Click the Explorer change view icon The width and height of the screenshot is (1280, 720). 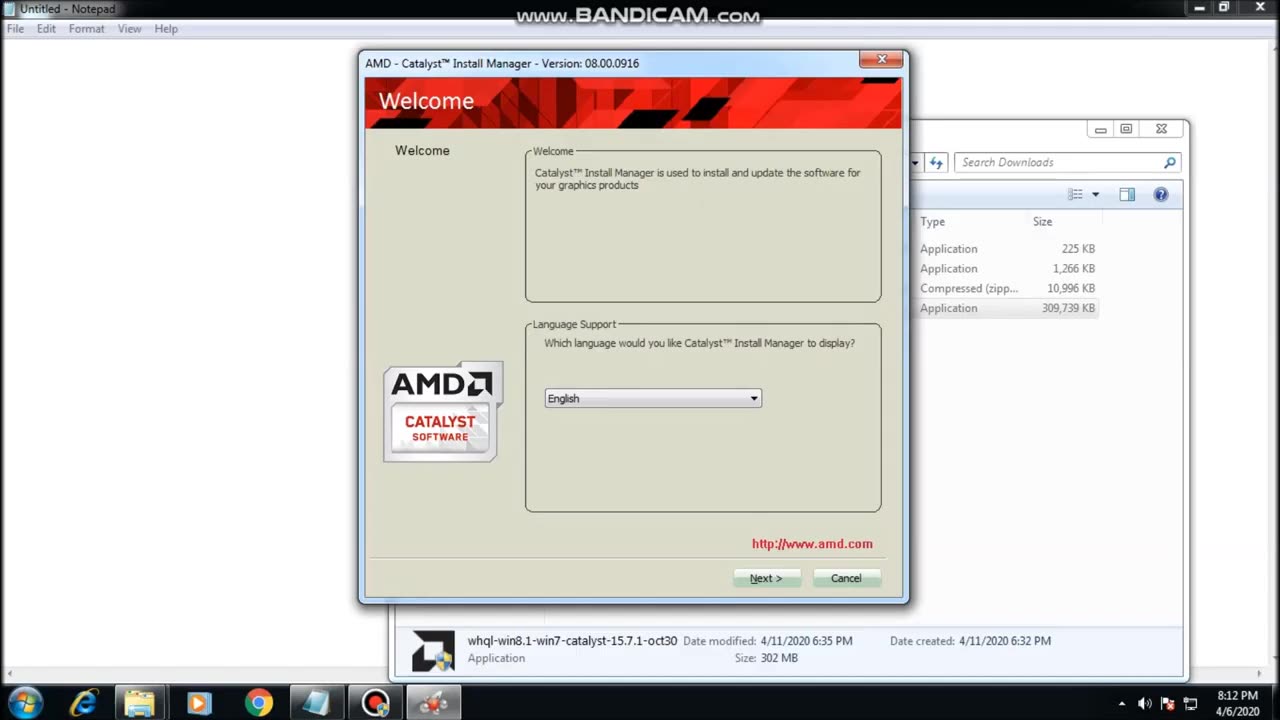point(1075,195)
